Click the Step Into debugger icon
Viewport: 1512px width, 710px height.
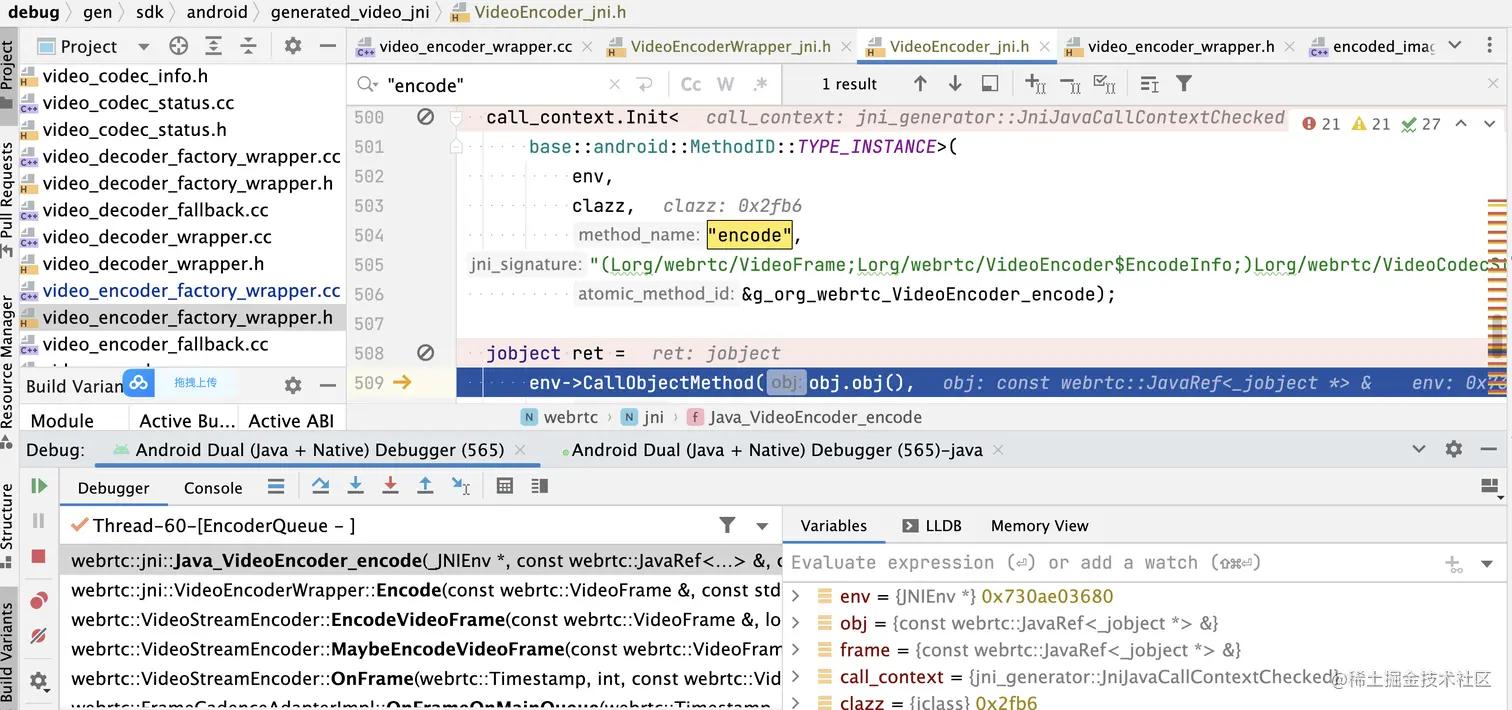click(x=355, y=486)
